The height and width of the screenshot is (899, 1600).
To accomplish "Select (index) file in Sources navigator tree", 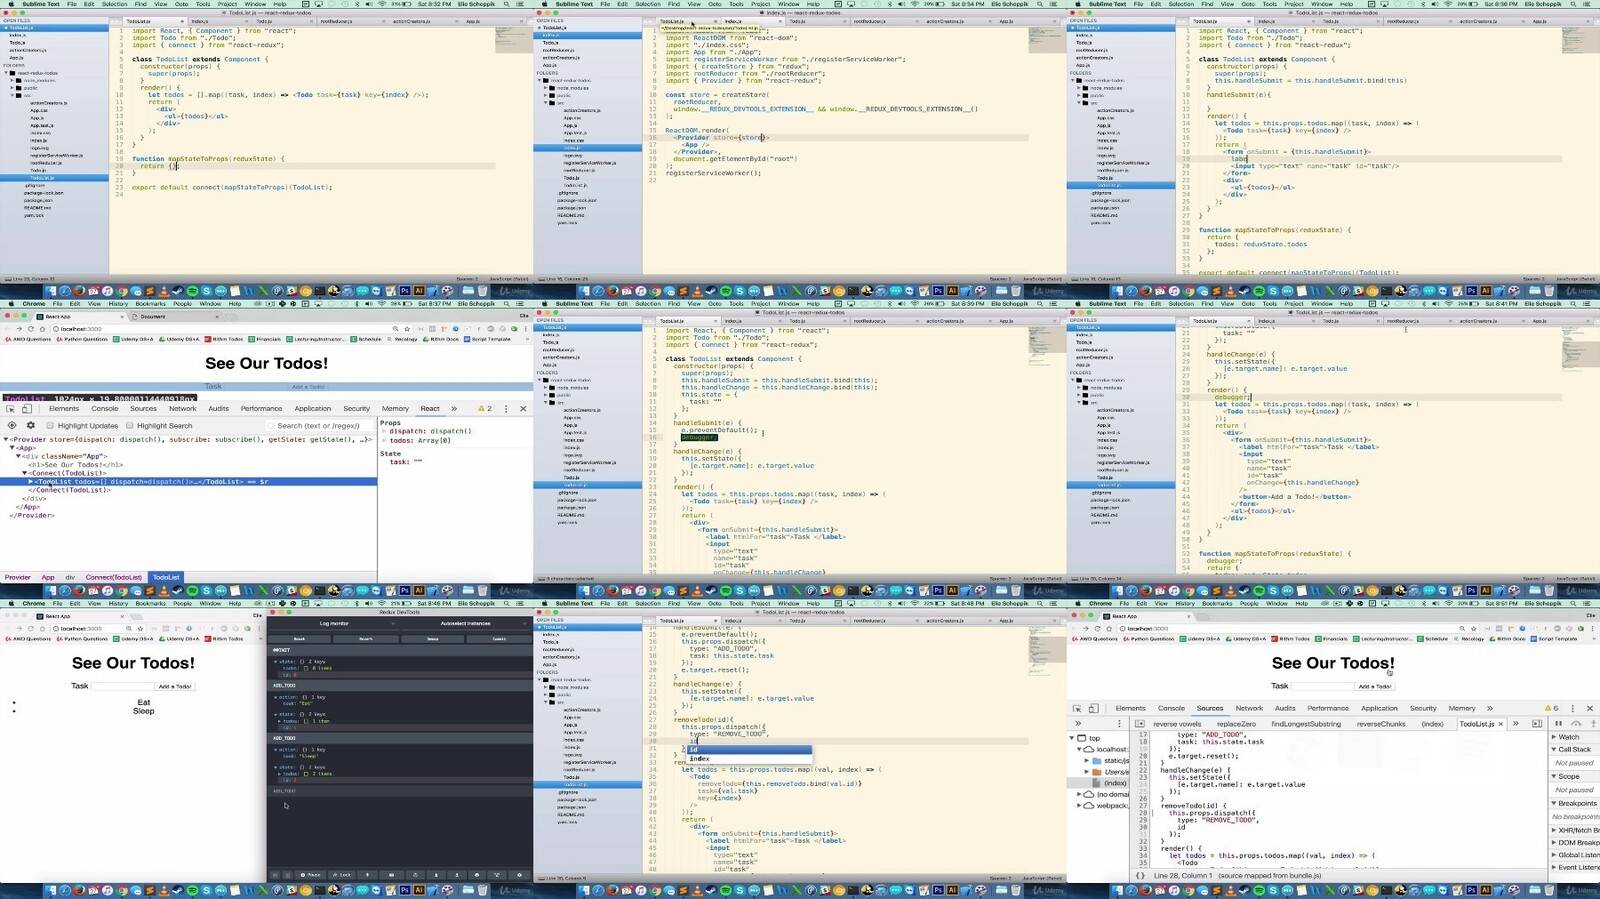I will click(1114, 783).
